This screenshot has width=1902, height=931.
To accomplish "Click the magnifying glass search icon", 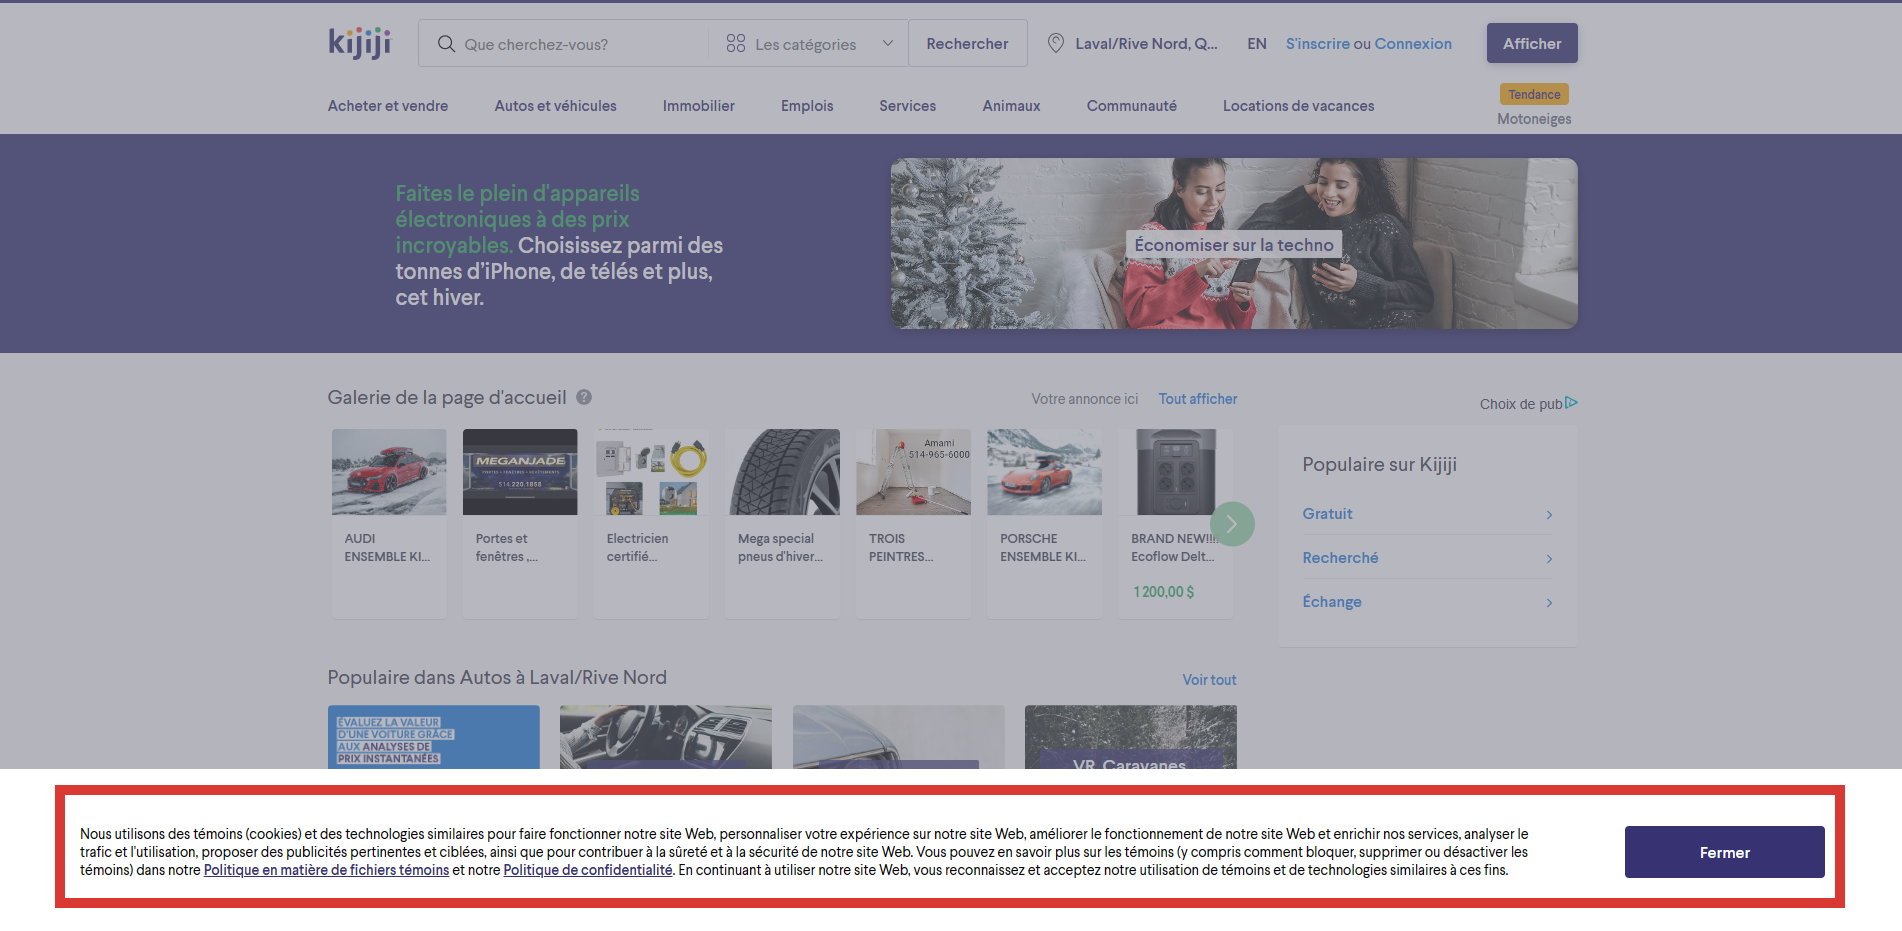I will click(446, 44).
